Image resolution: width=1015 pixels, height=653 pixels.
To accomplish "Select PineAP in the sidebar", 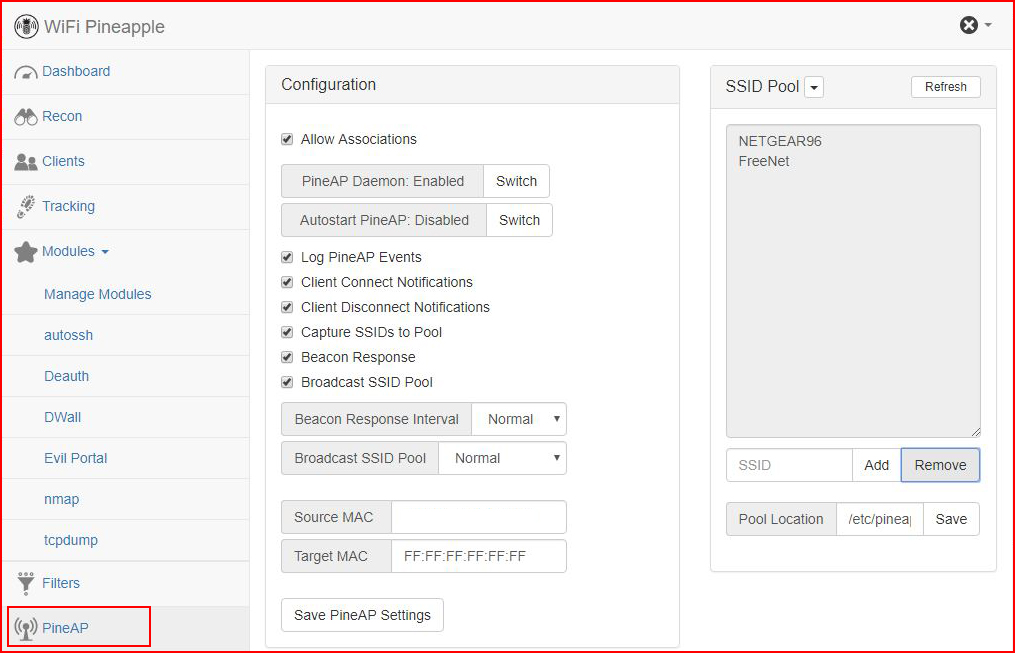I will pyautogui.click(x=65, y=628).
